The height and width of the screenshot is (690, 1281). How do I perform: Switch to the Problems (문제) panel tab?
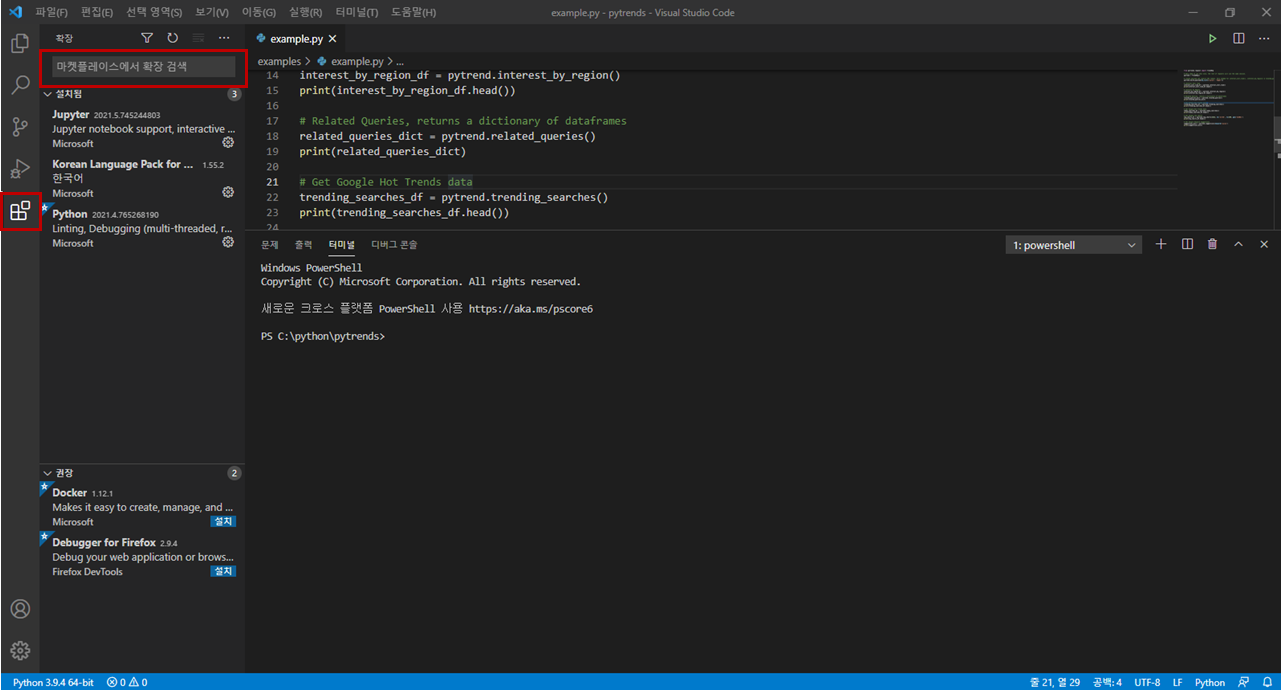[x=270, y=245]
